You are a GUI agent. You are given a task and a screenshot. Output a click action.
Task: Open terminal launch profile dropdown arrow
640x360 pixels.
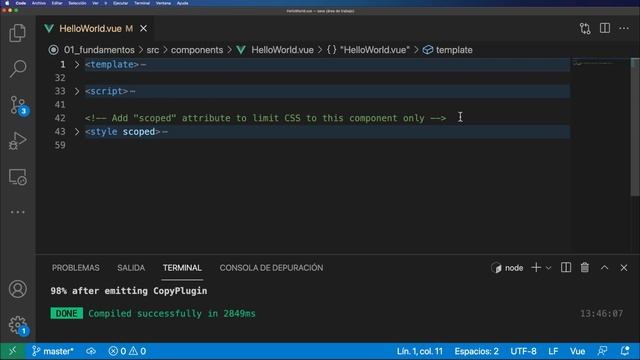(549, 268)
